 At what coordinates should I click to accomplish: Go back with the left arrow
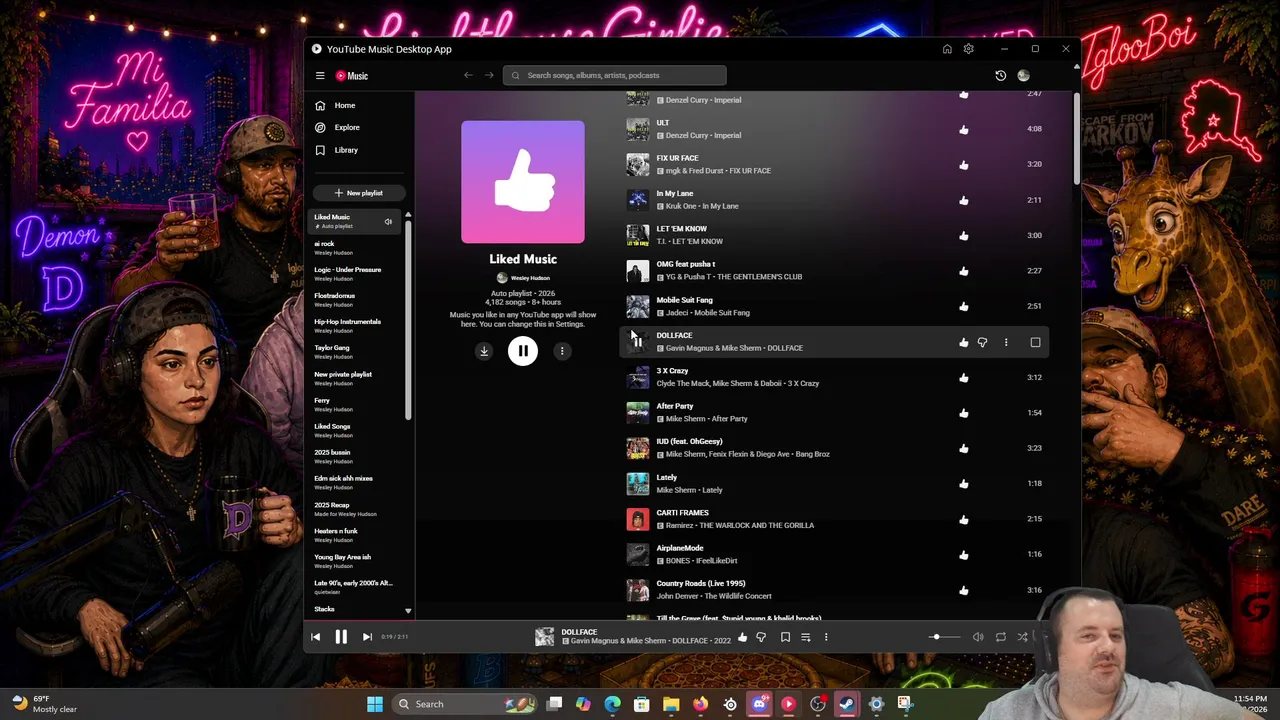(x=468, y=75)
